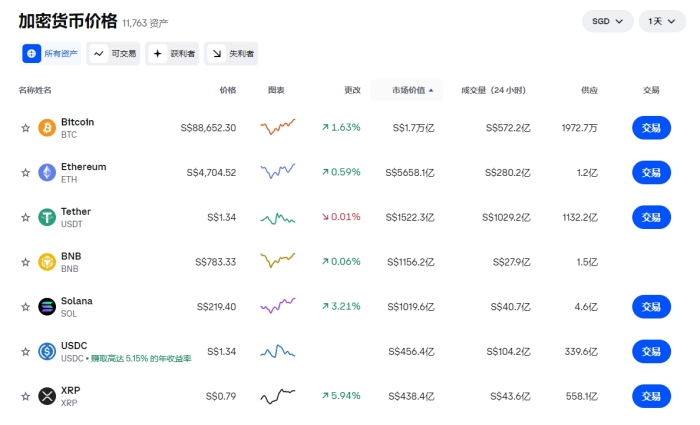The height and width of the screenshot is (425, 700).
Task: Click the BNB logo icon
Action: tap(47, 262)
